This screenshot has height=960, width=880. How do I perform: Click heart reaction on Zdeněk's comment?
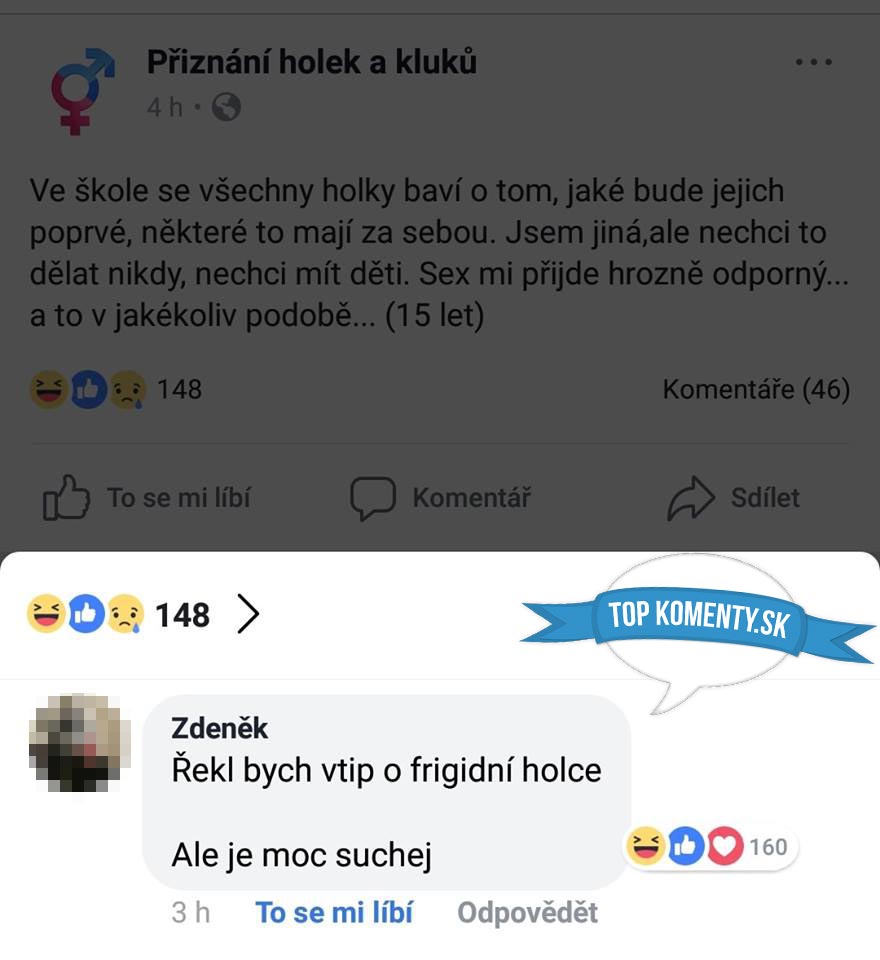point(725,846)
